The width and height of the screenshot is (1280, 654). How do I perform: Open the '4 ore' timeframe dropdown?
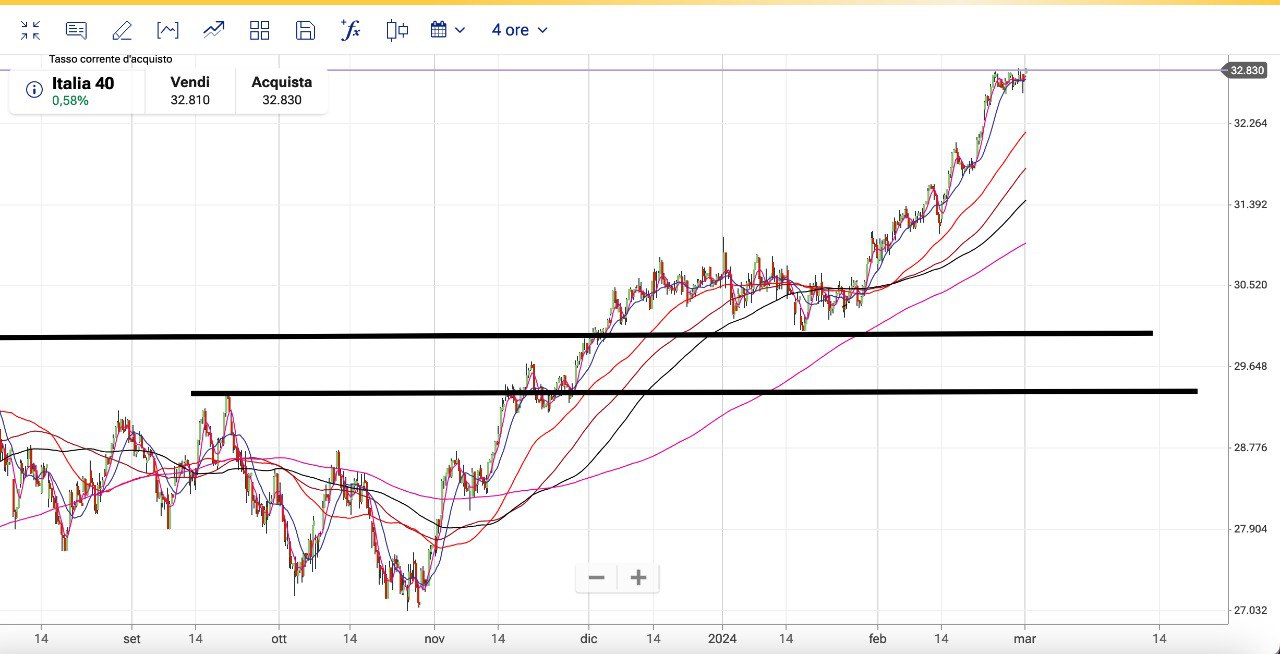click(519, 30)
